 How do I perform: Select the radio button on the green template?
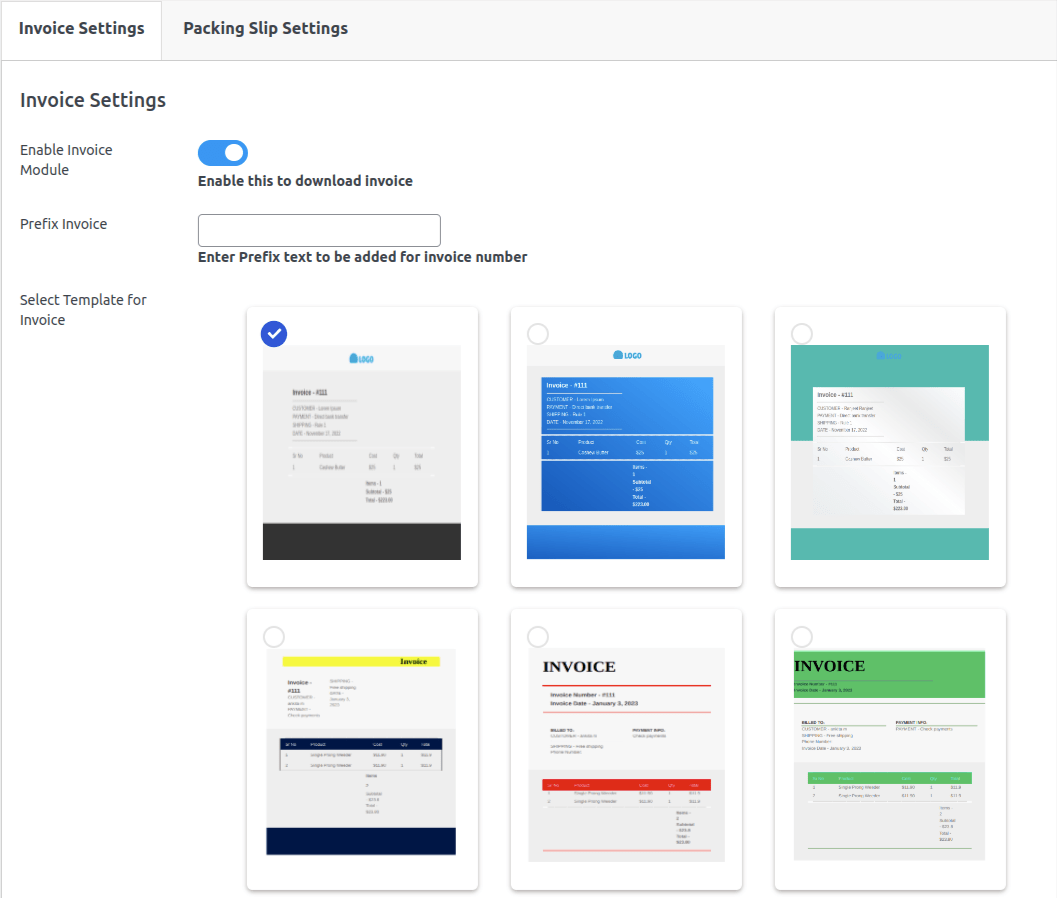(802, 637)
